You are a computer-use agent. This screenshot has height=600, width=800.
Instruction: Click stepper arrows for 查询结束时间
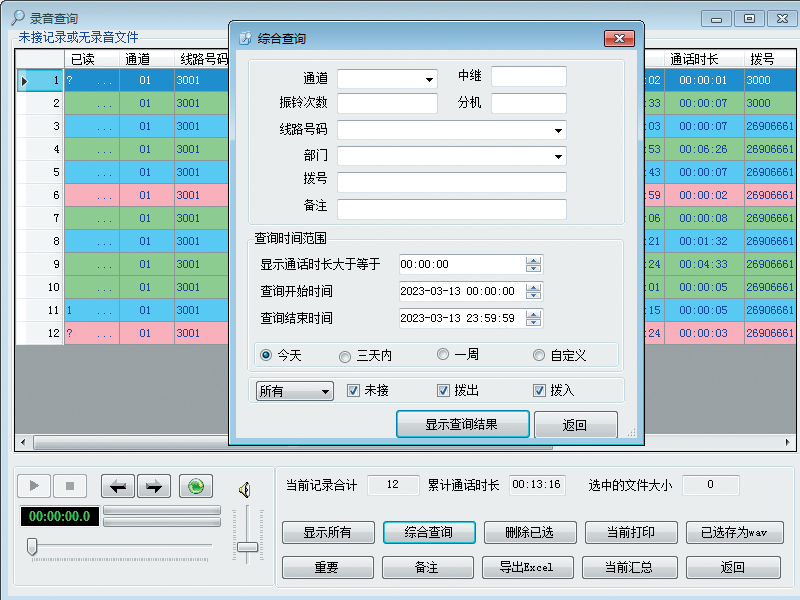[x=534, y=318]
